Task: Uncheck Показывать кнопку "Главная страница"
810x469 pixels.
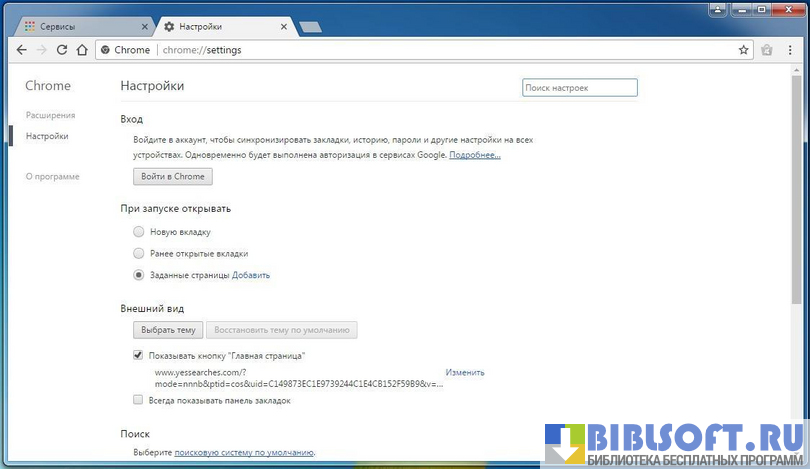Action: [139, 356]
